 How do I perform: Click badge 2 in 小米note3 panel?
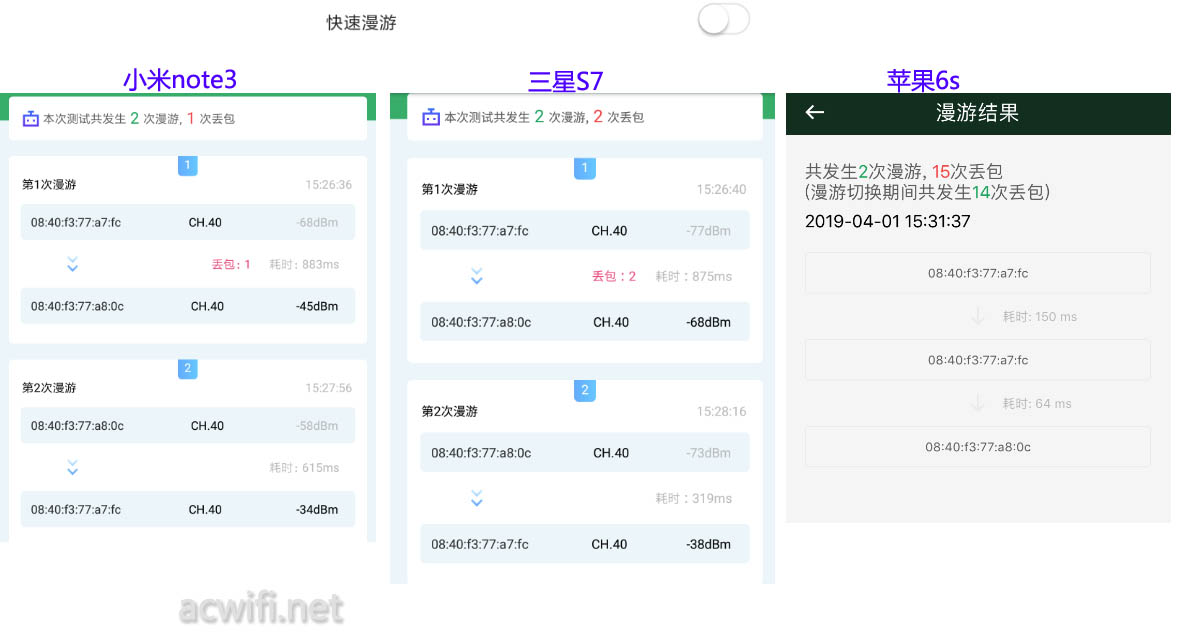click(187, 368)
